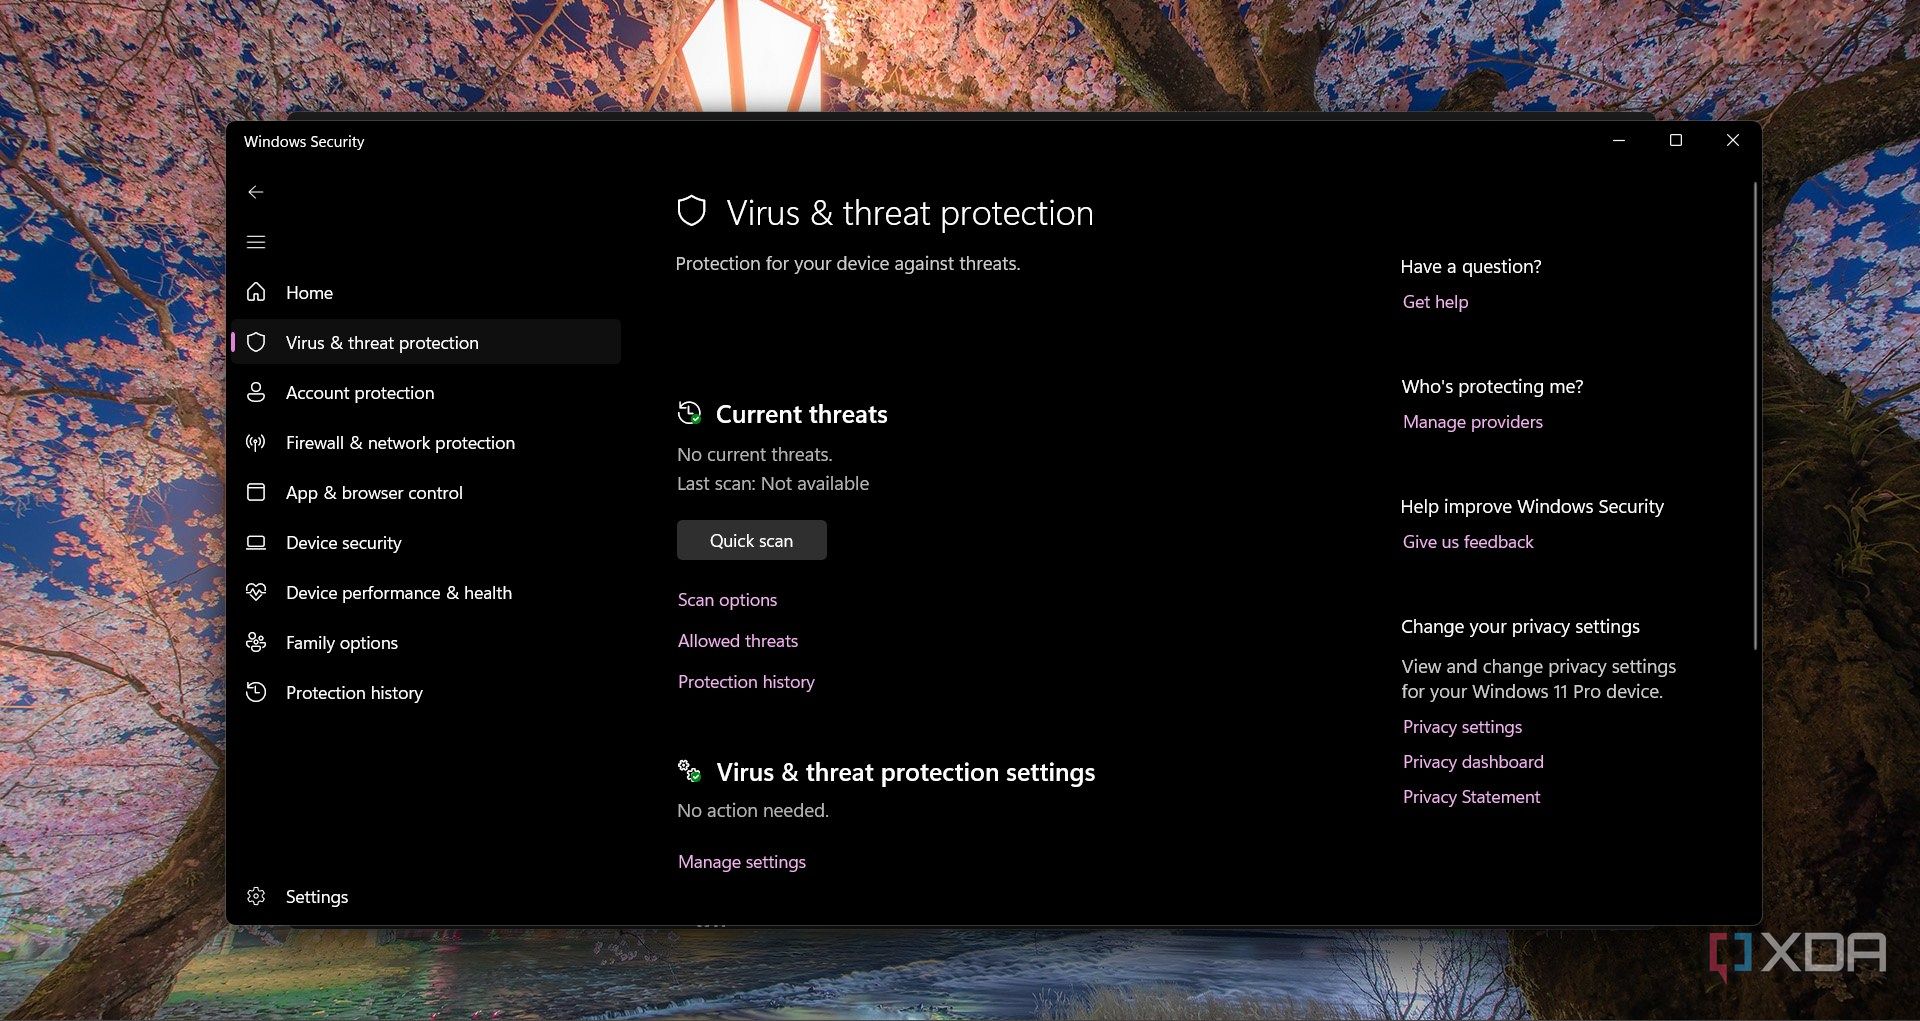1920x1021 pixels.
Task: Click the Account protection person icon
Action: point(256,392)
